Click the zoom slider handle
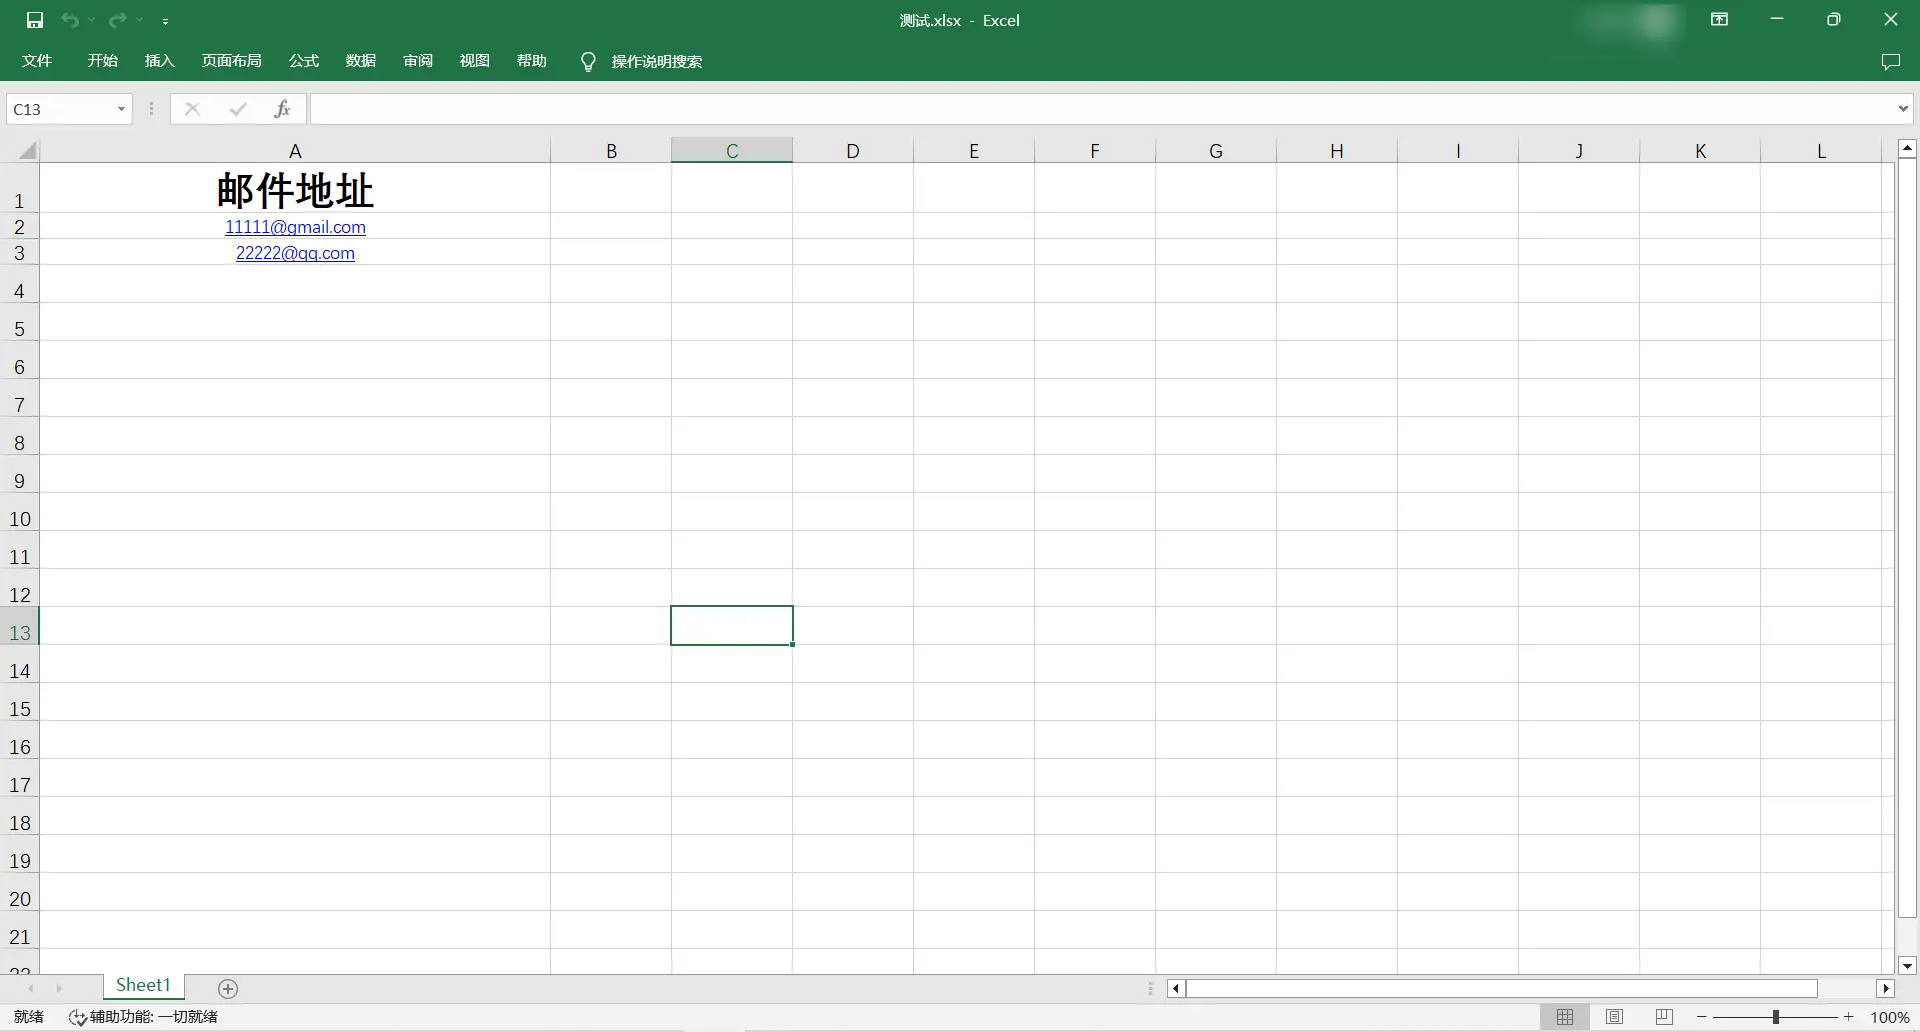The height and width of the screenshot is (1032, 1920). [x=1776, y=1017]
